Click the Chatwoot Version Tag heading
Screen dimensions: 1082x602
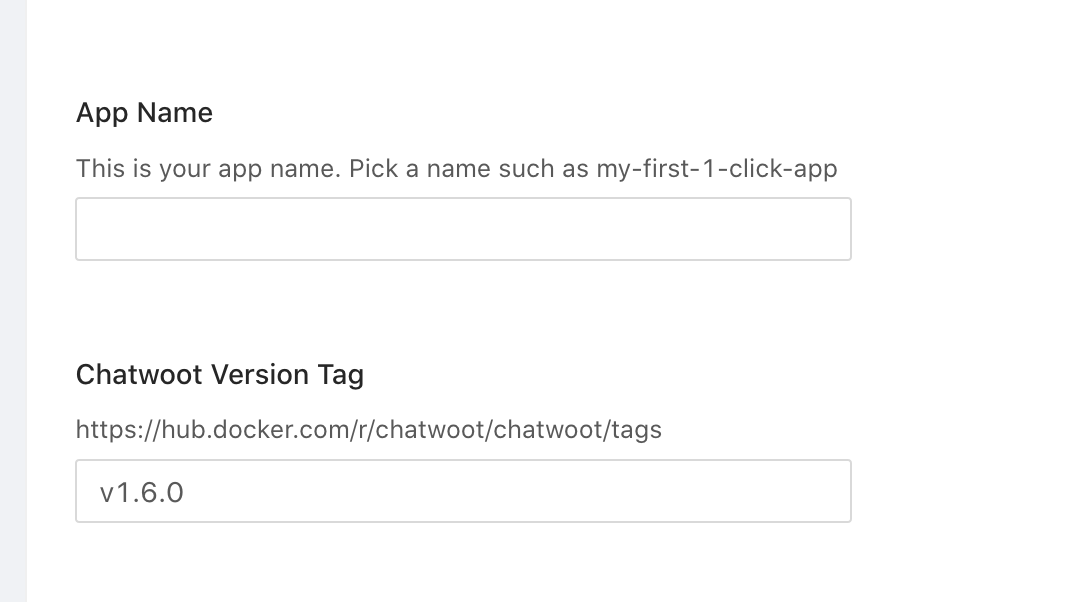pyautogui.click(x=220, y=374)
